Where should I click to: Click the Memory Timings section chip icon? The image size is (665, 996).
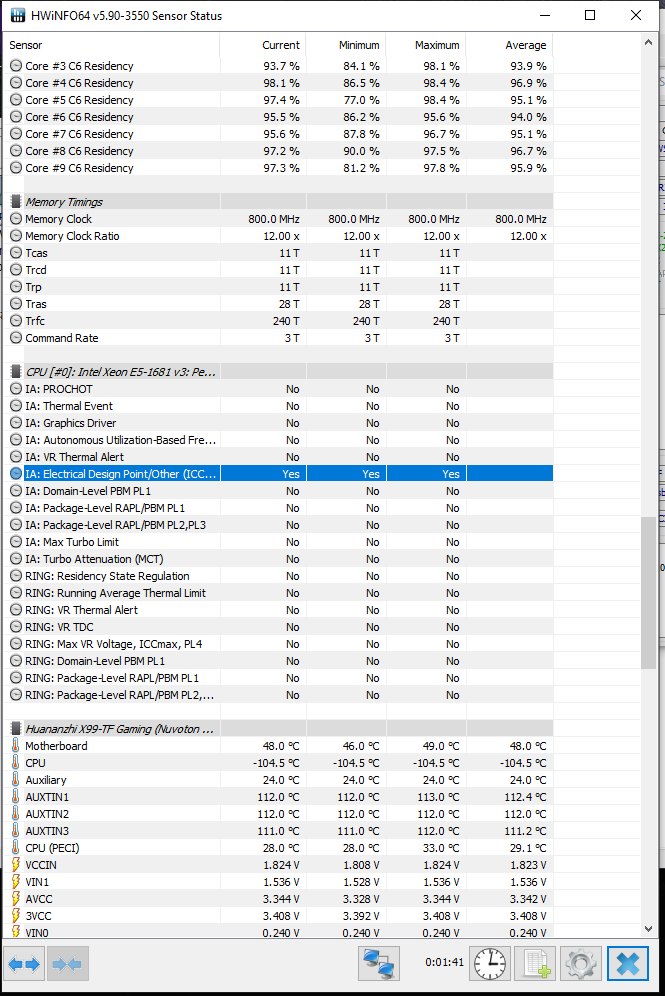(x=16, y=201)
